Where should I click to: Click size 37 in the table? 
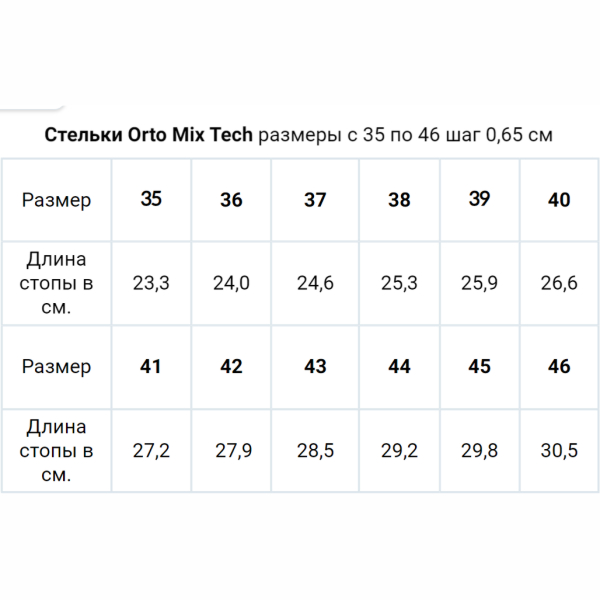(x=315, y=200)
